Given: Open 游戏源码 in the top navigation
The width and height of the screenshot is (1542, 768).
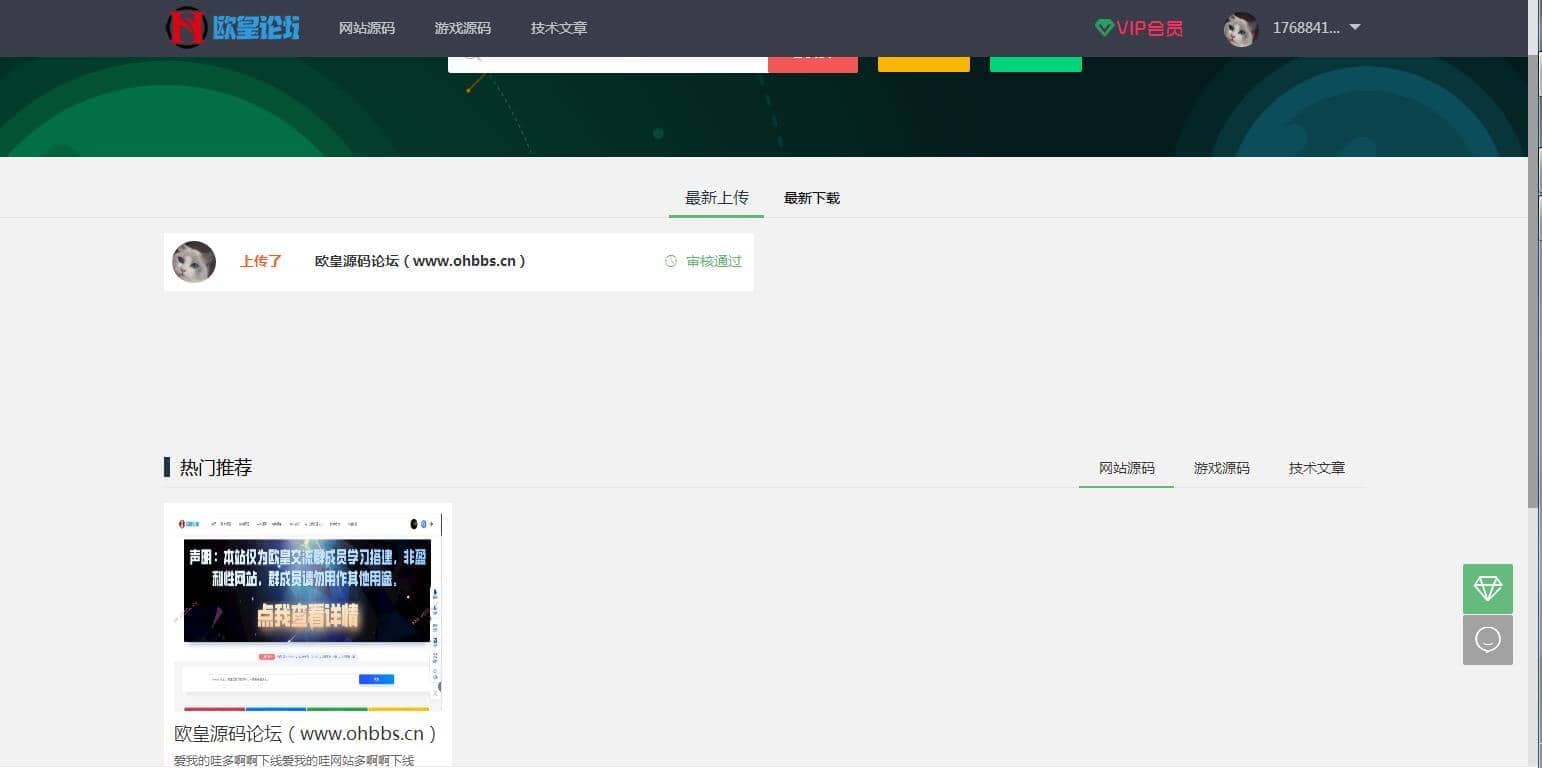Looking at the screenshot, I should (462, 28).
